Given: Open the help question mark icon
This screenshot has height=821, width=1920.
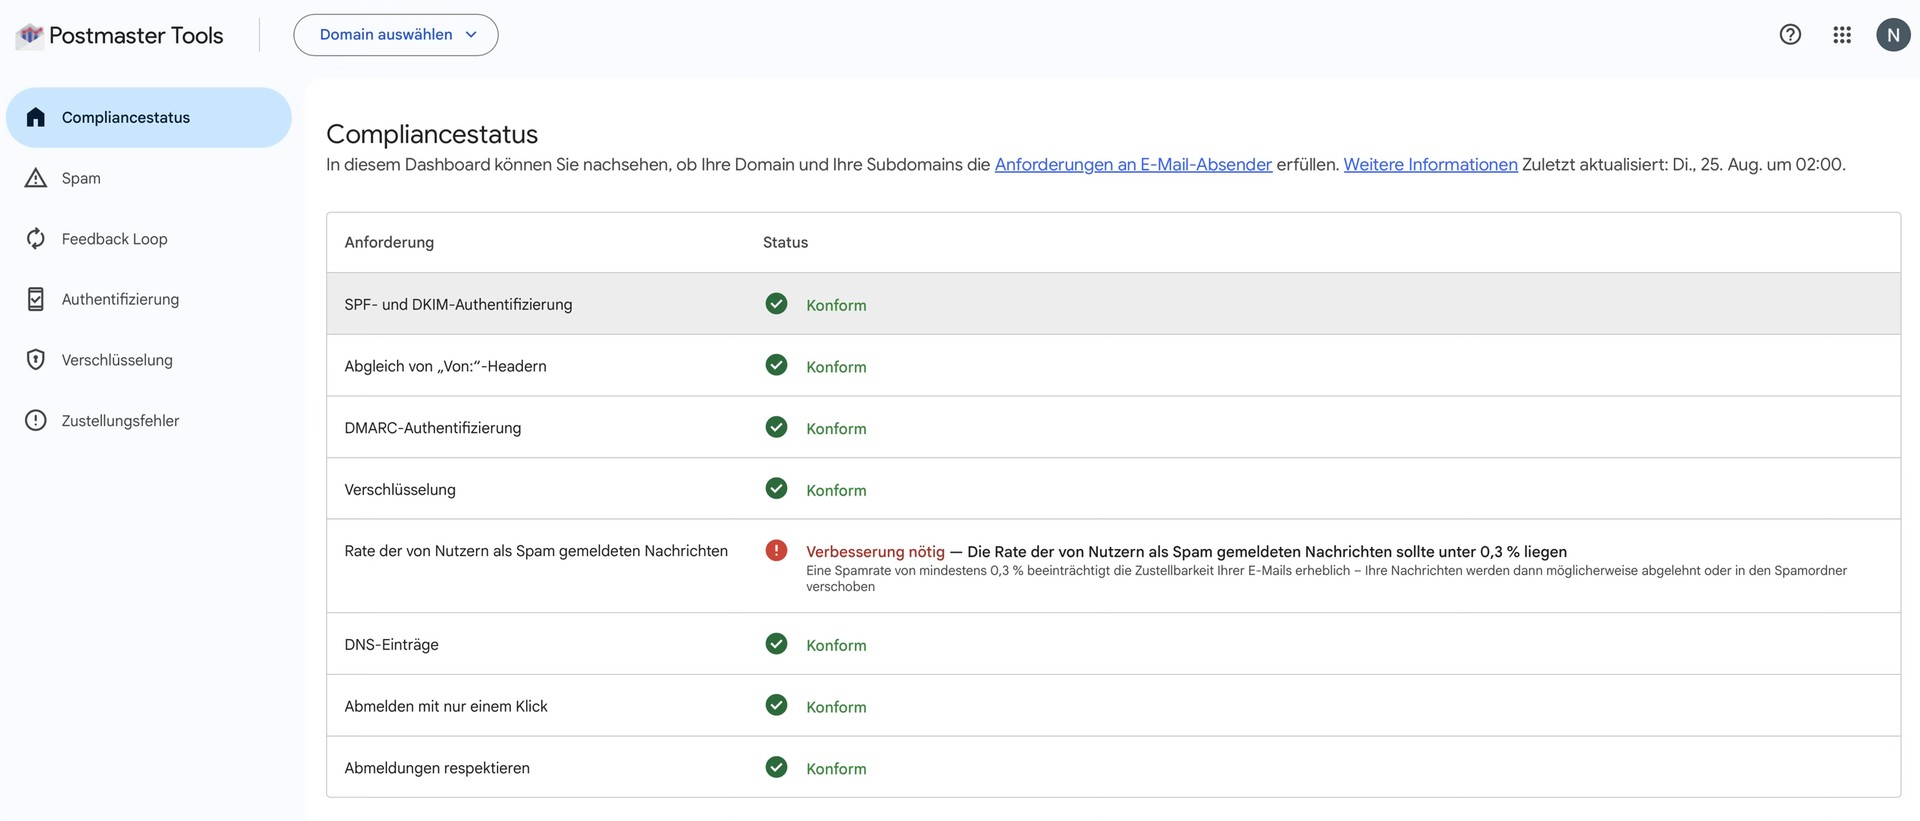Looking at the screenshot, I should [x=1790, y=35].
